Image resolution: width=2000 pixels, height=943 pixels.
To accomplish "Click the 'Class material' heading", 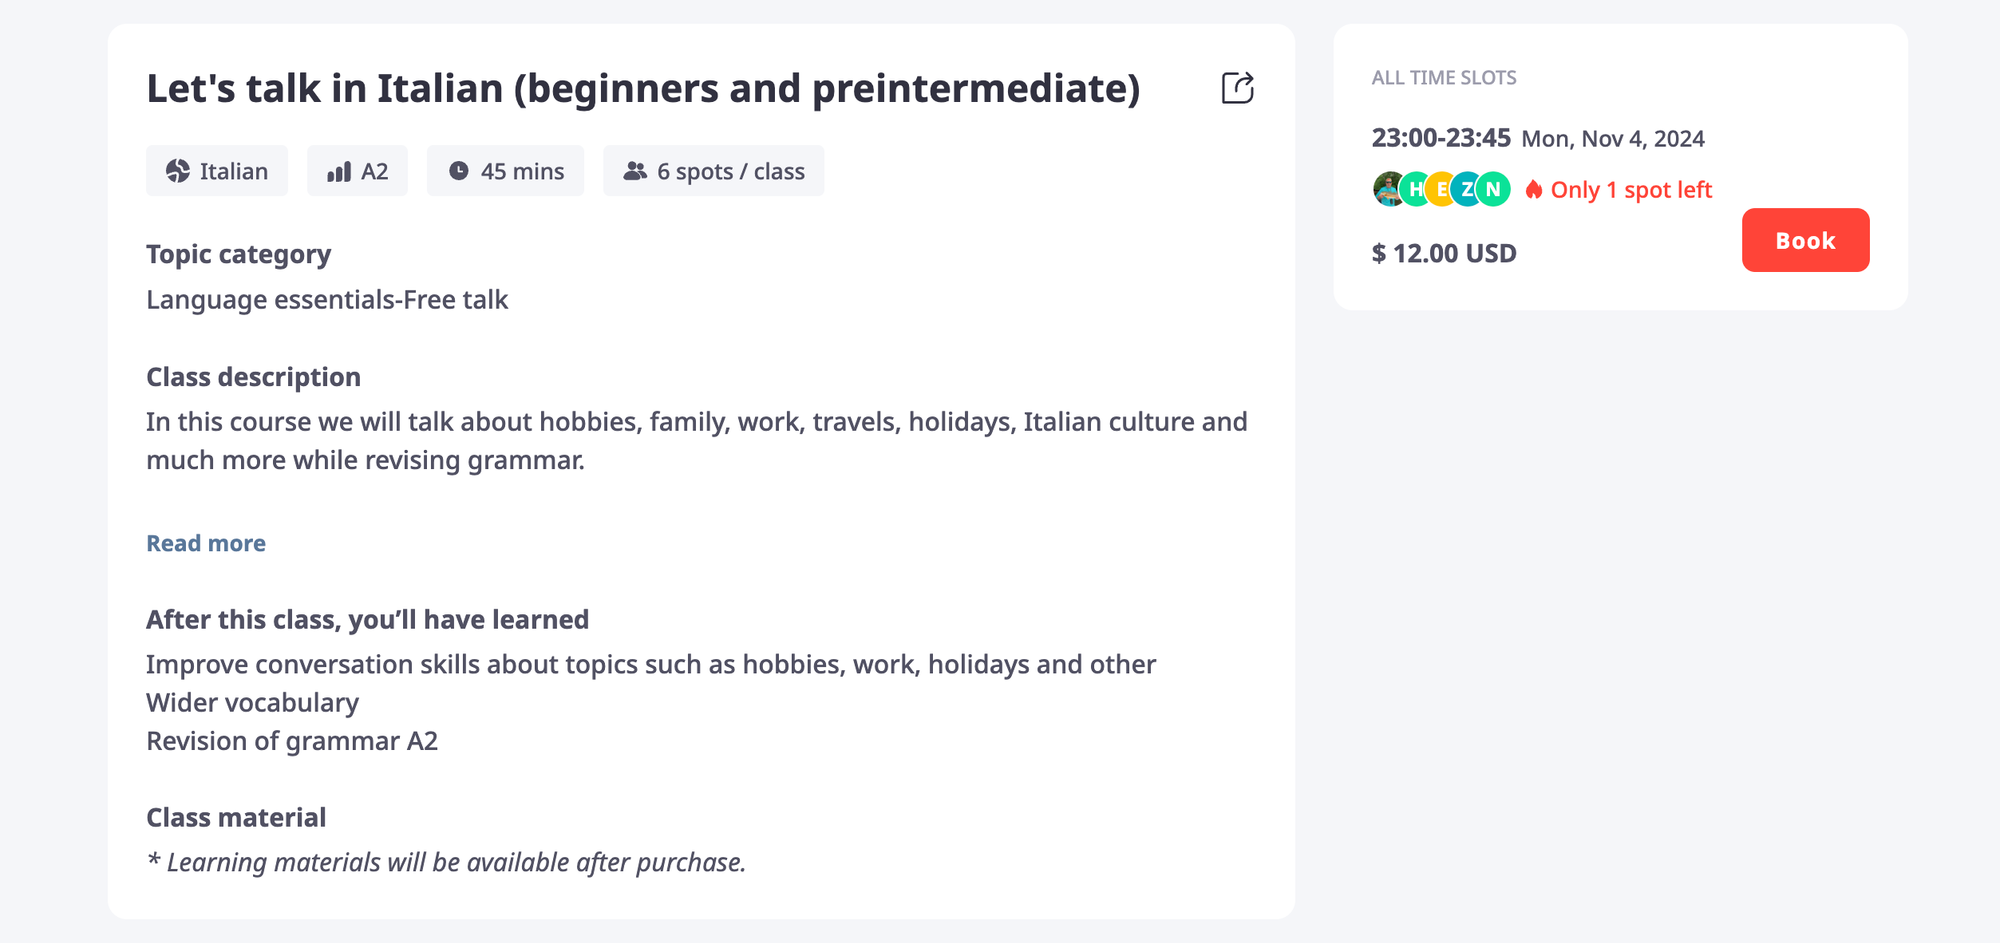I will 236,817.
